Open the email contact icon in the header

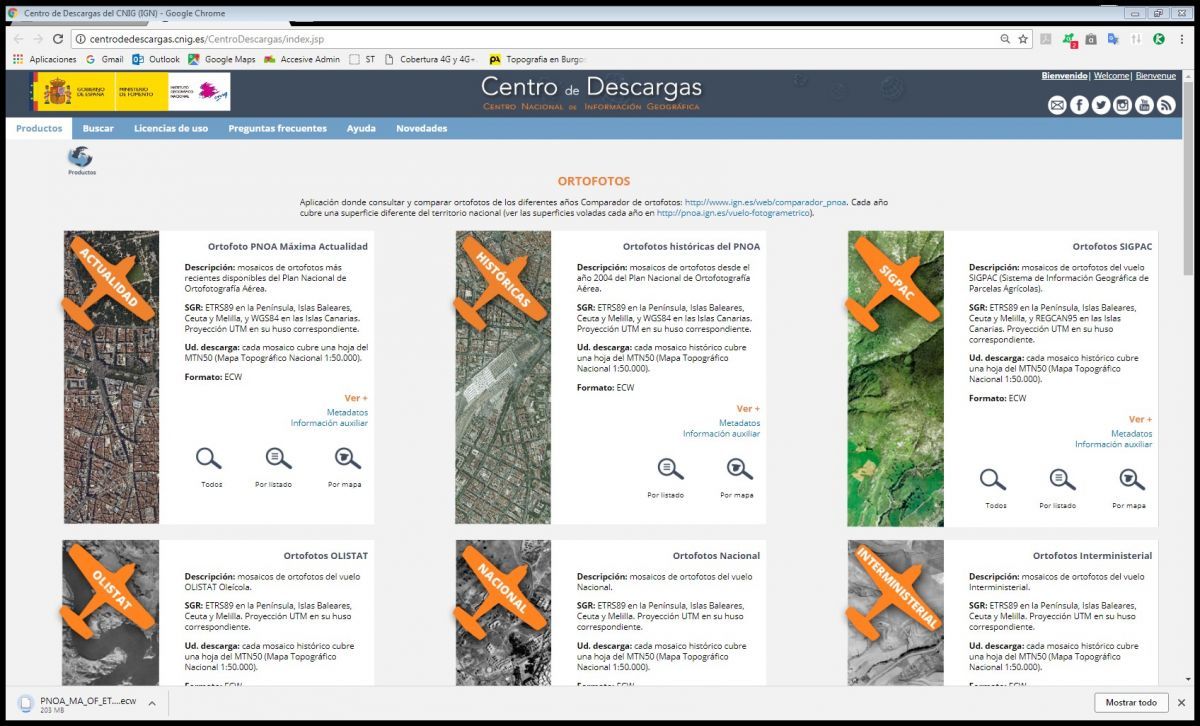[1057, 105]
